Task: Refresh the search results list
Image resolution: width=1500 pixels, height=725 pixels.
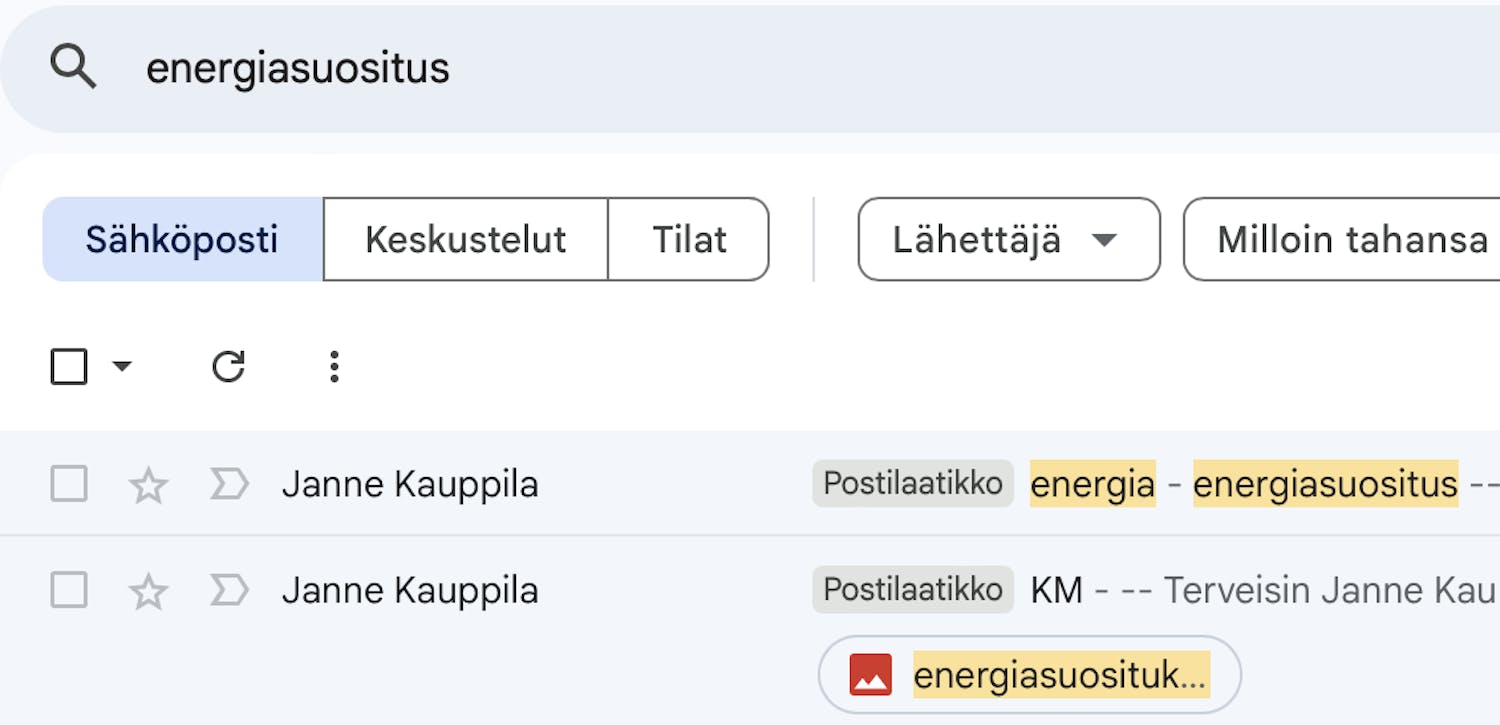Action: click(x=228, y=367)
